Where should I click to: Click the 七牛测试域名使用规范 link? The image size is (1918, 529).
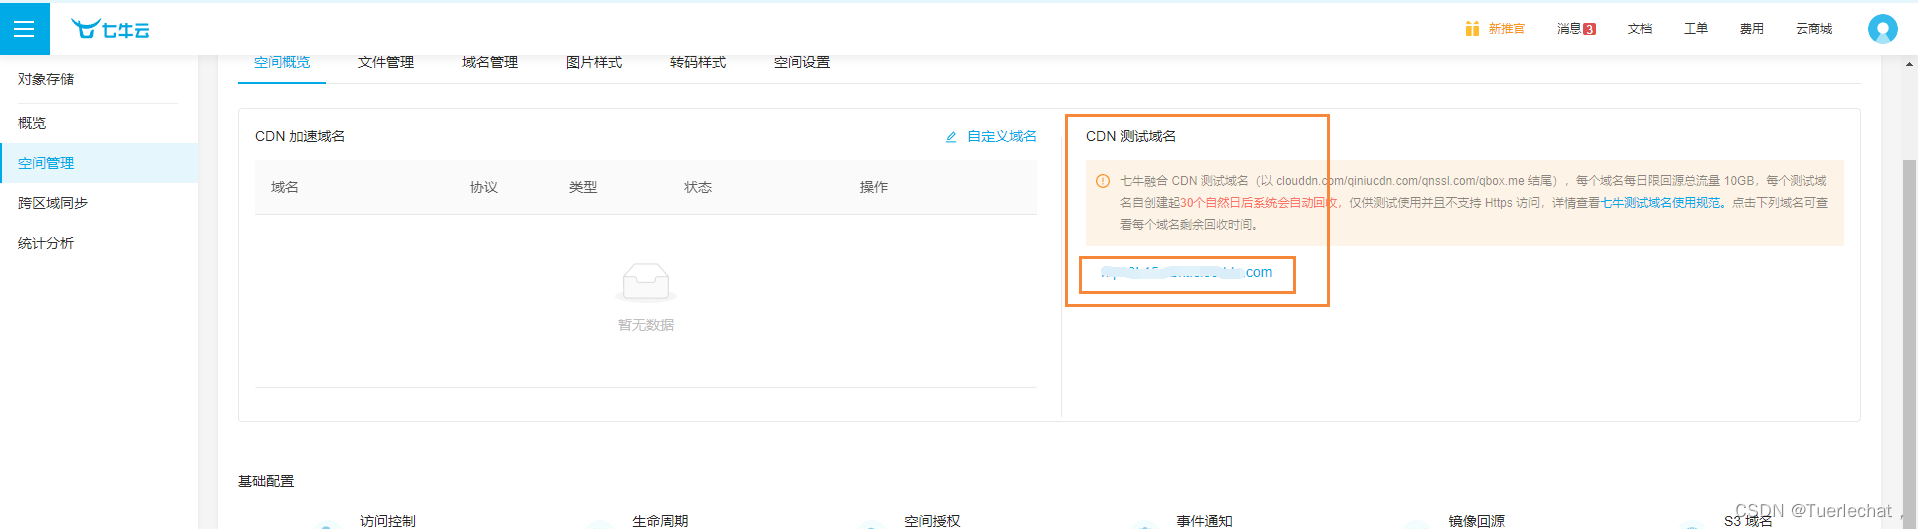click(x=1661, y=203)
